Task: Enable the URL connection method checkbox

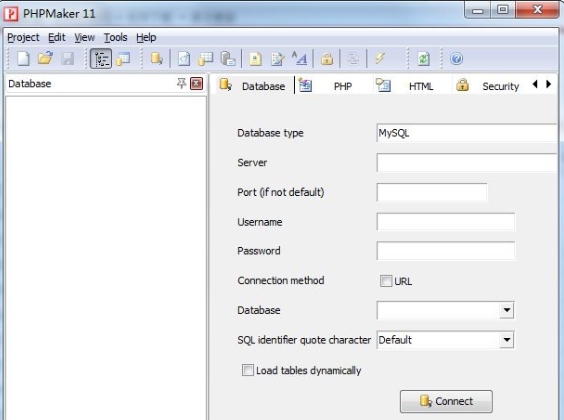Action: [386, 281]
